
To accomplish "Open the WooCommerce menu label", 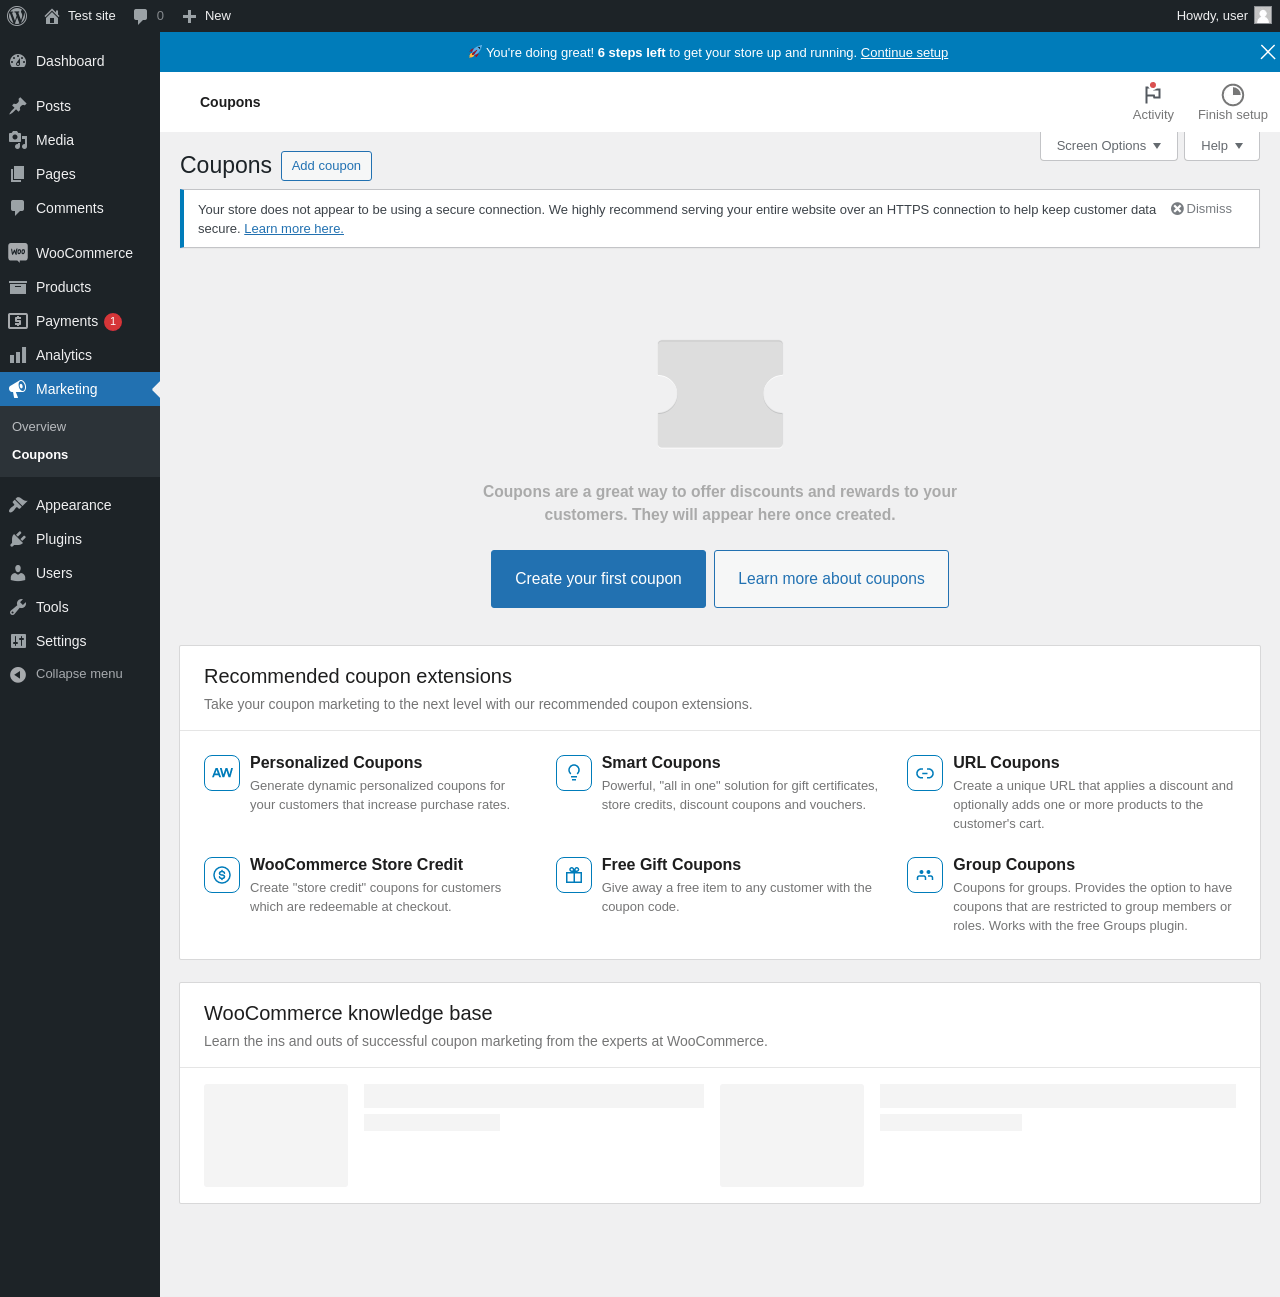I will [x=84, y=253].
